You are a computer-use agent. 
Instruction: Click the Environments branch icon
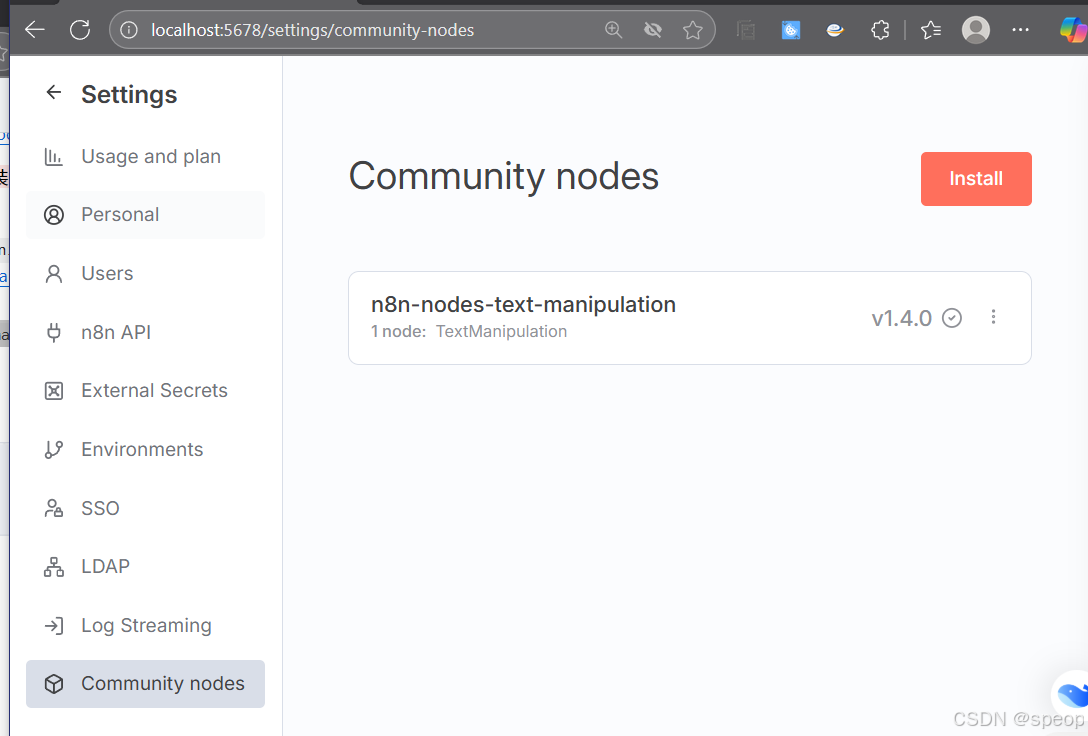(53, 450)
